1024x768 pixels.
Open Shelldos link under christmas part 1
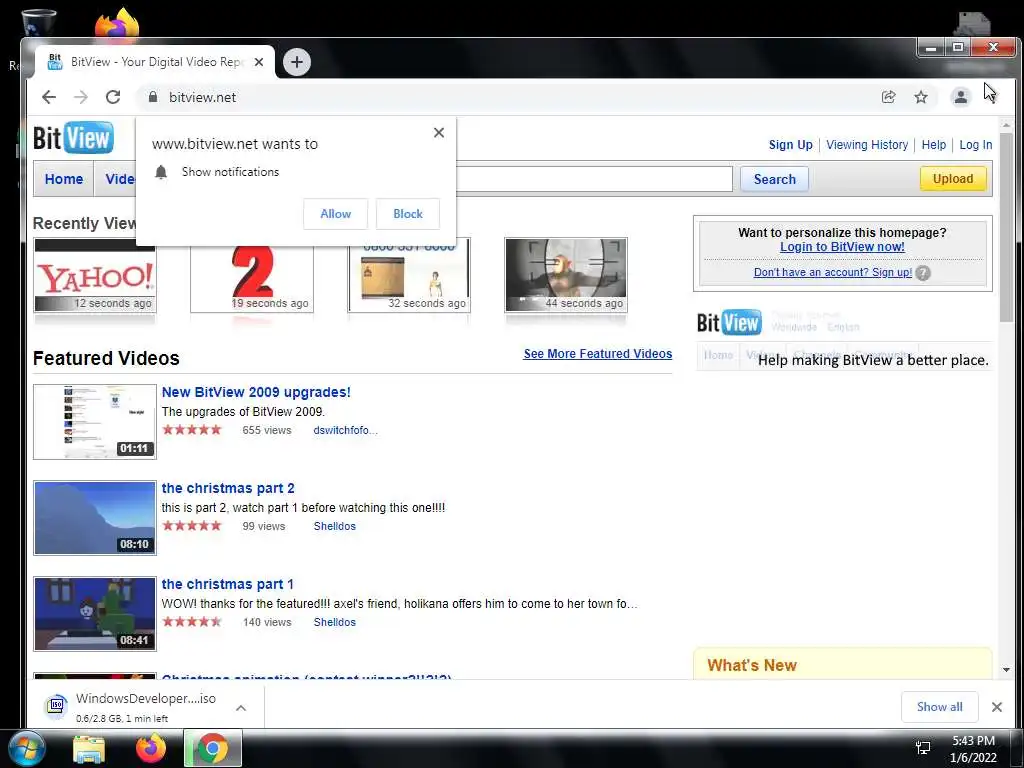point(334,622)
